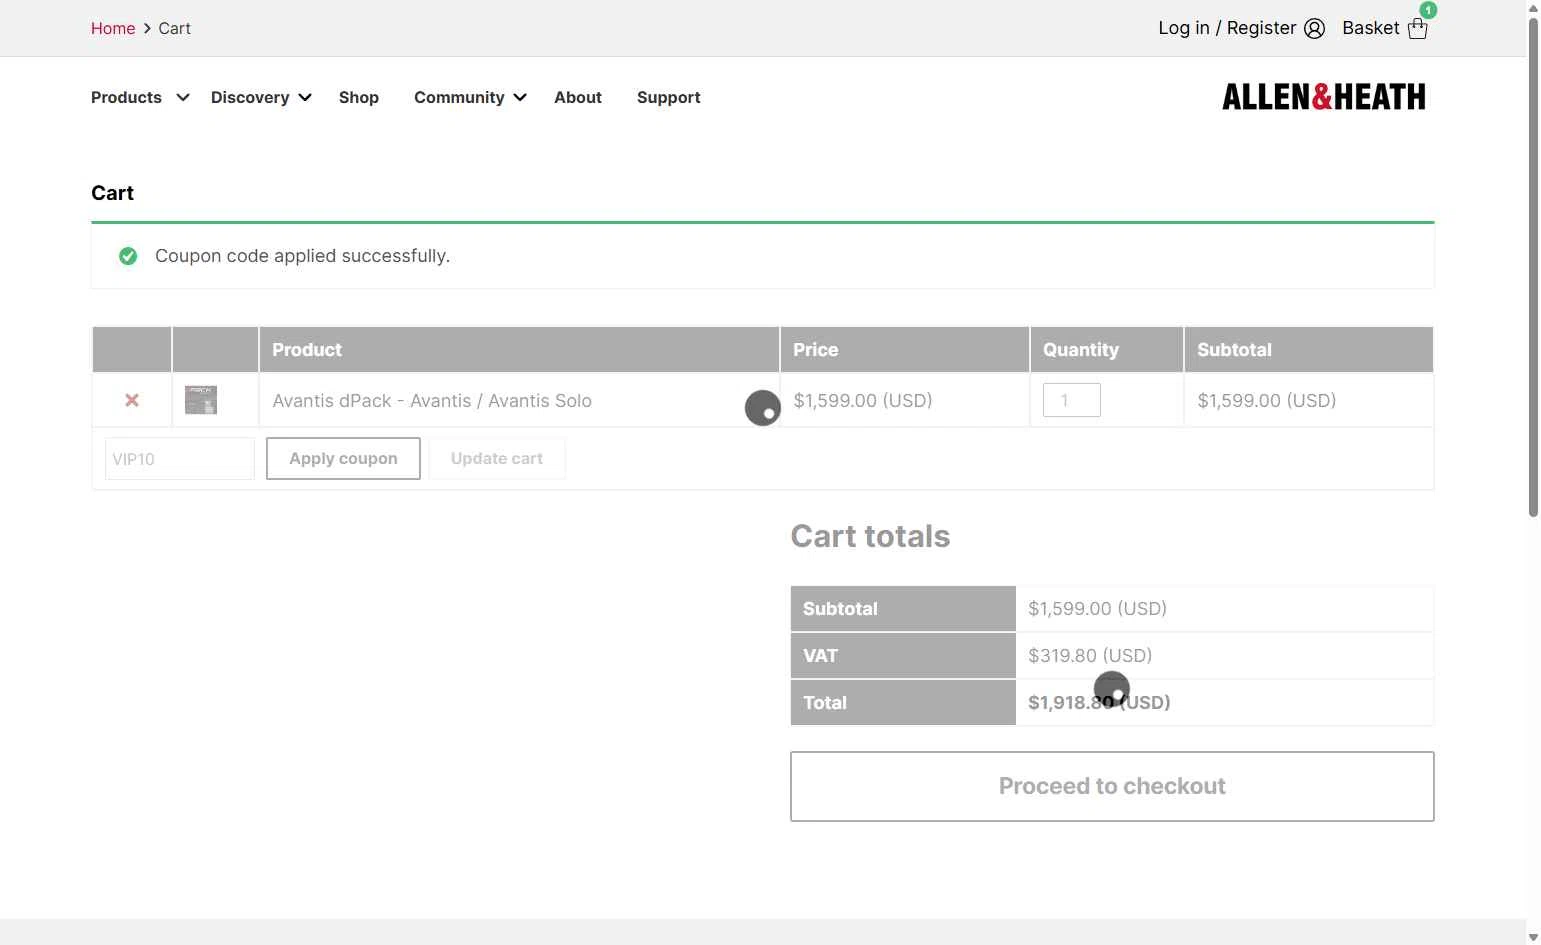Viewport: 1541px width, 945px height.
Task: Open Avantis dPack product link
Action: (432, 400)
